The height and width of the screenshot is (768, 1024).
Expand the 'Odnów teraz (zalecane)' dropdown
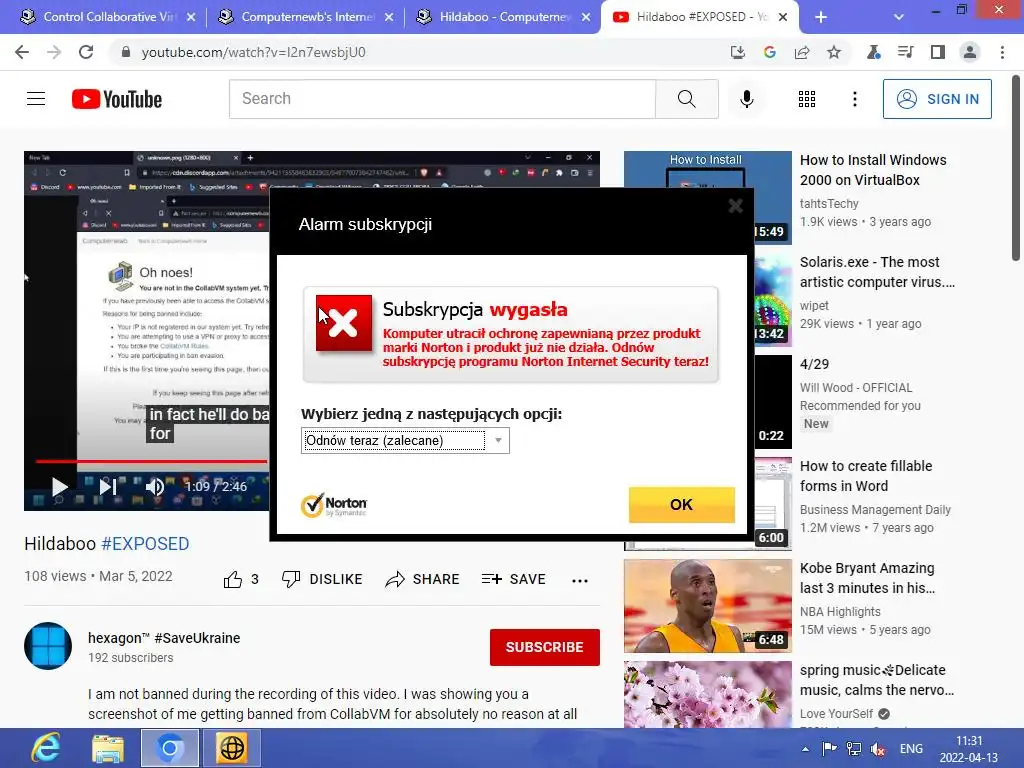[405, 440]
